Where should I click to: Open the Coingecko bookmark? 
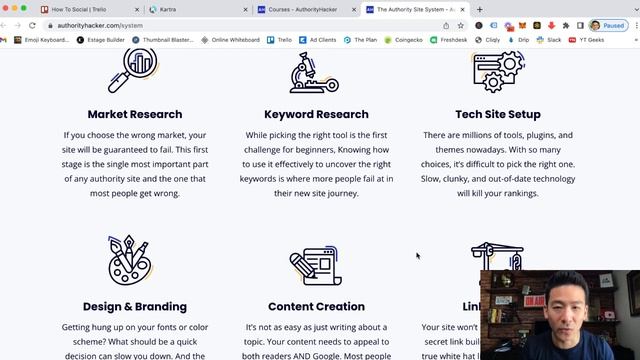404,40
